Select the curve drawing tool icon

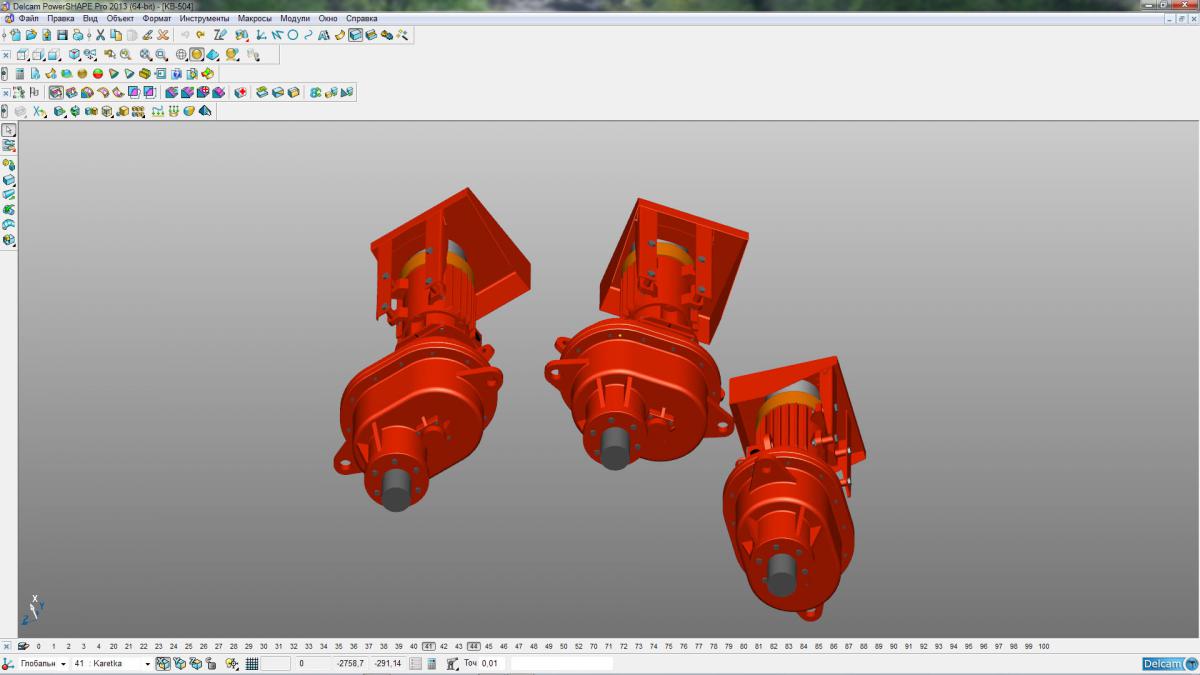[308, 35]
